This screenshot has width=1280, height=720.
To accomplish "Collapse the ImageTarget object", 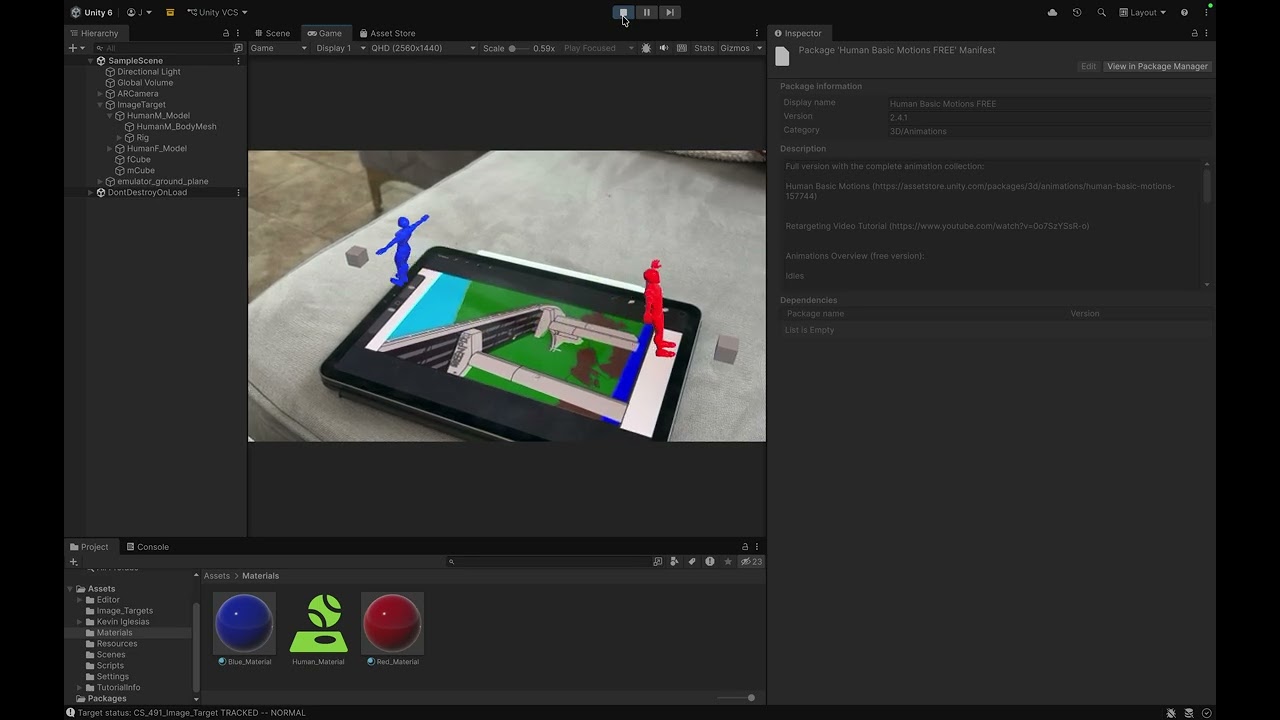I will point(100,105).
